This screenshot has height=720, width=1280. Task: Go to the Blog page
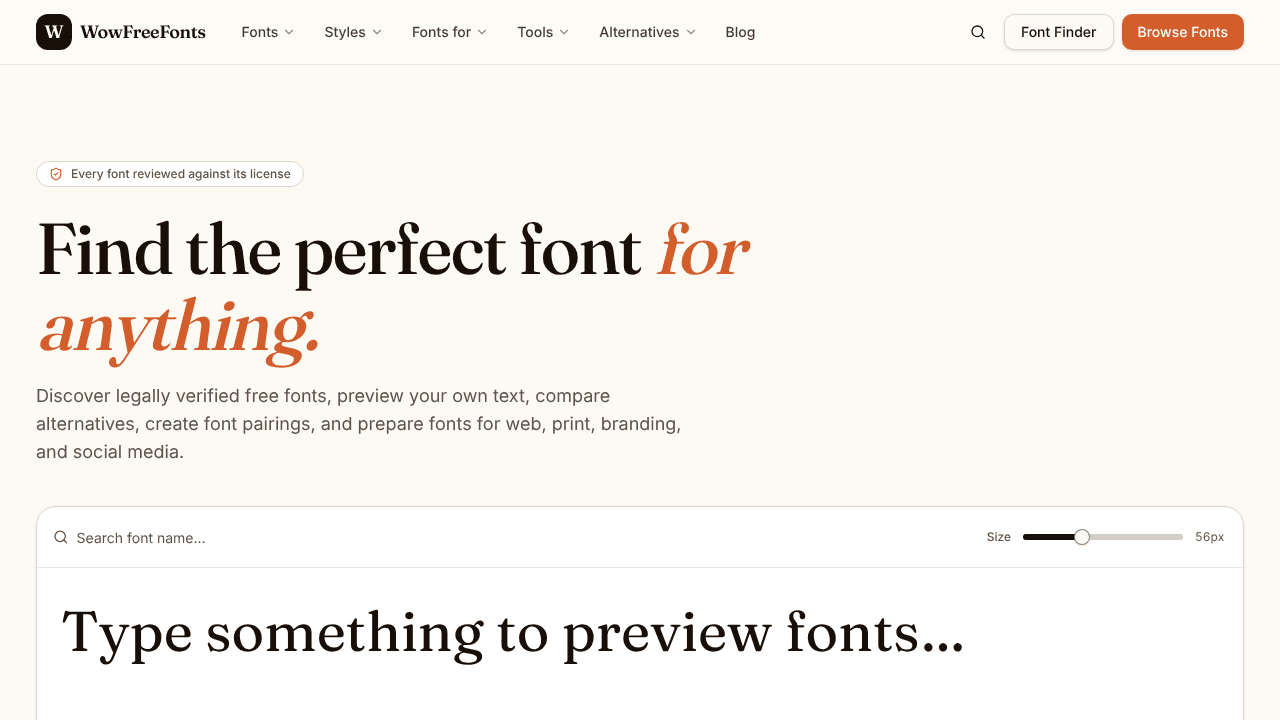click(x=740, y=32)
